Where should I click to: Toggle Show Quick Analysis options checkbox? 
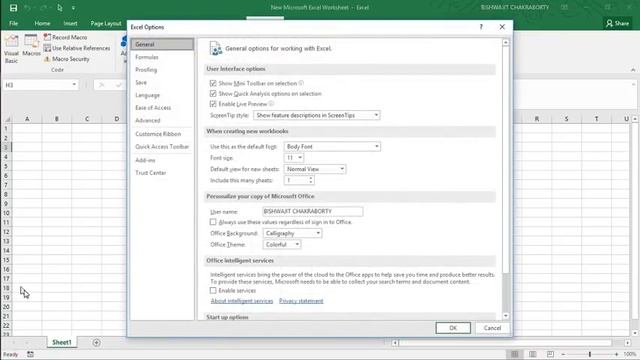tap(213, 93)
